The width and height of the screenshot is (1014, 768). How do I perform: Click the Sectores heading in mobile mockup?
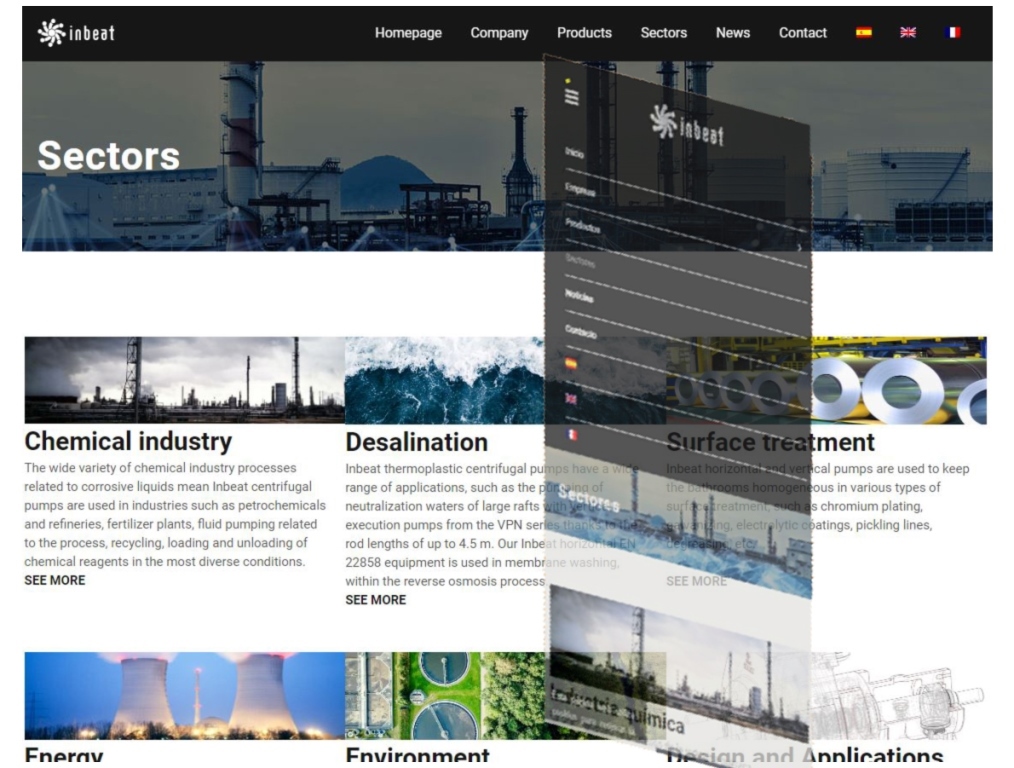(588, 497)
